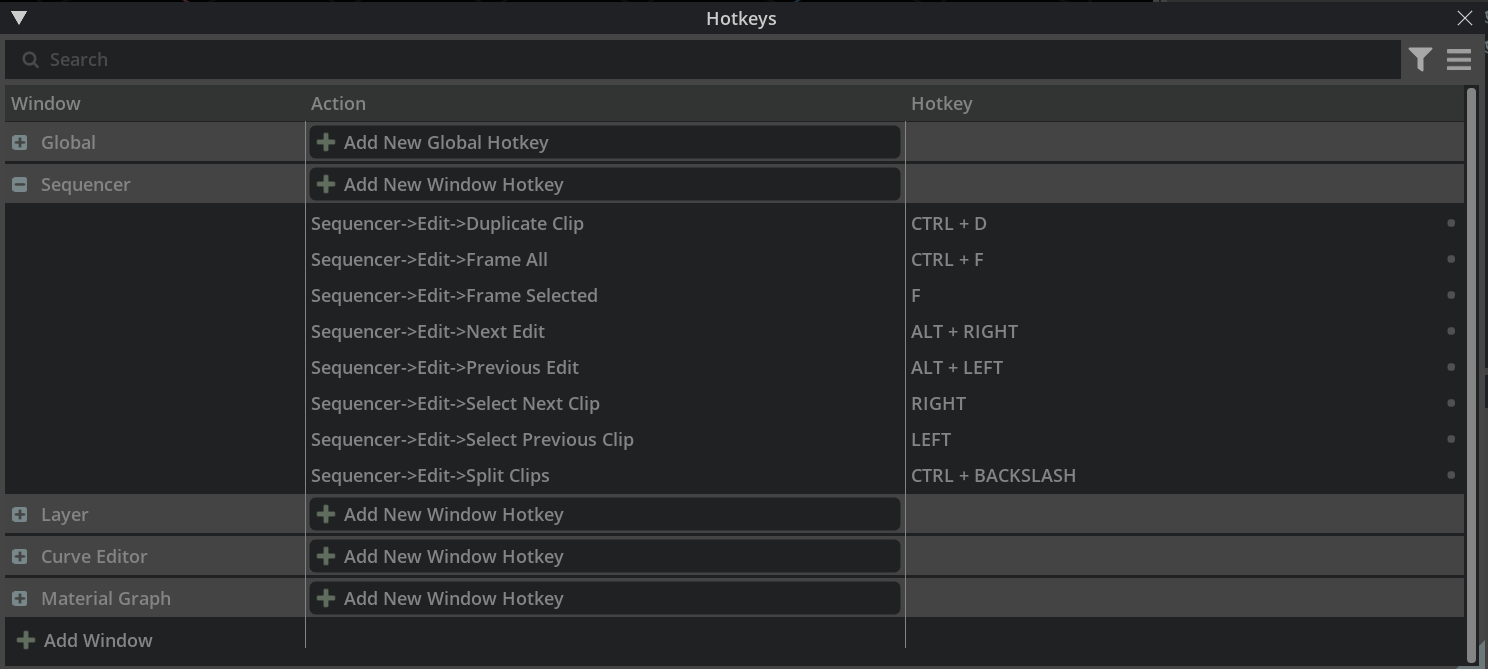
Task: Click the window menu triangle in title bar
Action: (x=18, y=17)
